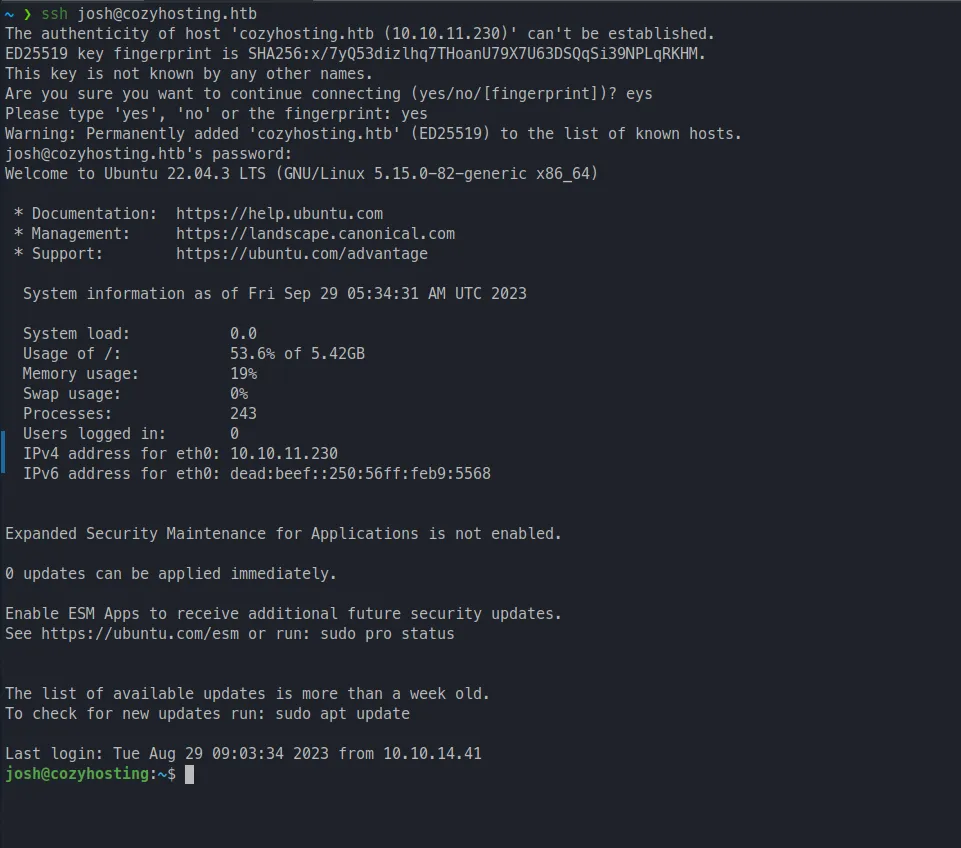The image size is (961, 848).
Task: Click the 'josh@cozyhosting.htb's password:' prompt line
Action: 148,154
